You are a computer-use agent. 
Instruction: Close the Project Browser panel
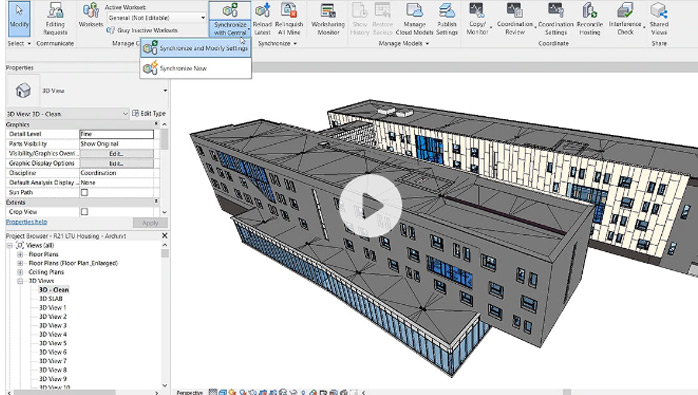click(165, 236)
